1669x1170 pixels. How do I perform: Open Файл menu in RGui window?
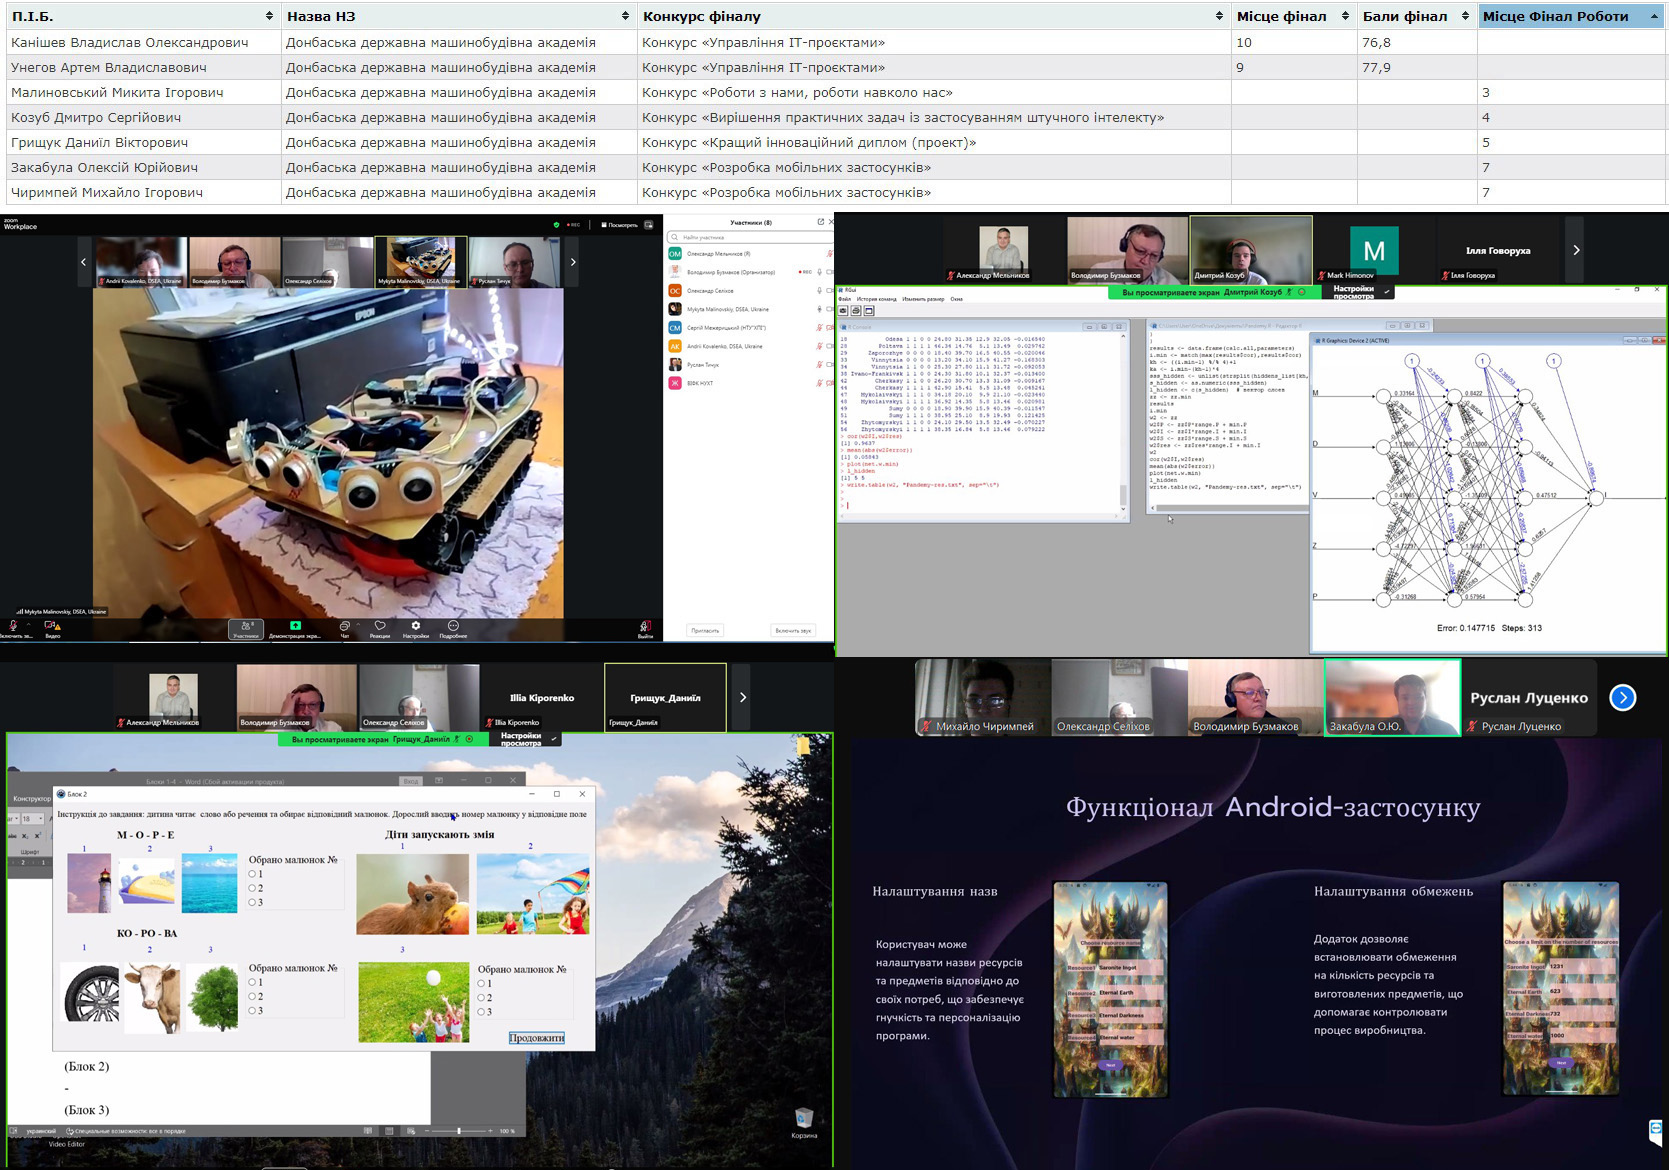[845, 299]
